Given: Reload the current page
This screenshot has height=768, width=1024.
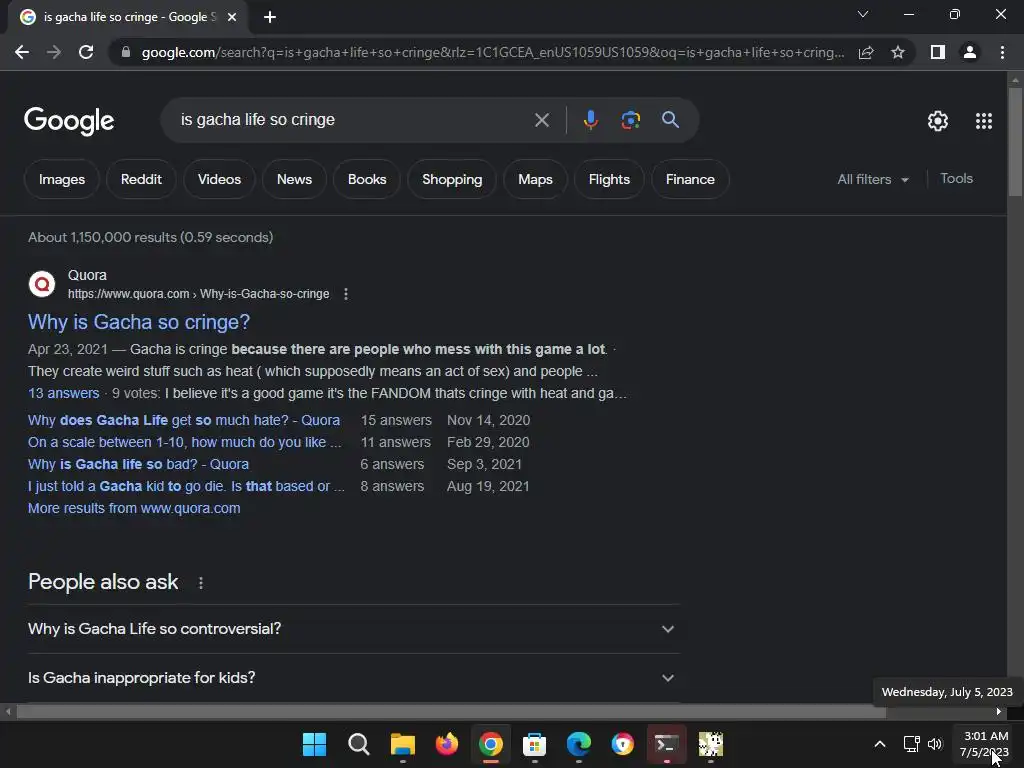Looking at the screenshot, I should click(86, 52).
